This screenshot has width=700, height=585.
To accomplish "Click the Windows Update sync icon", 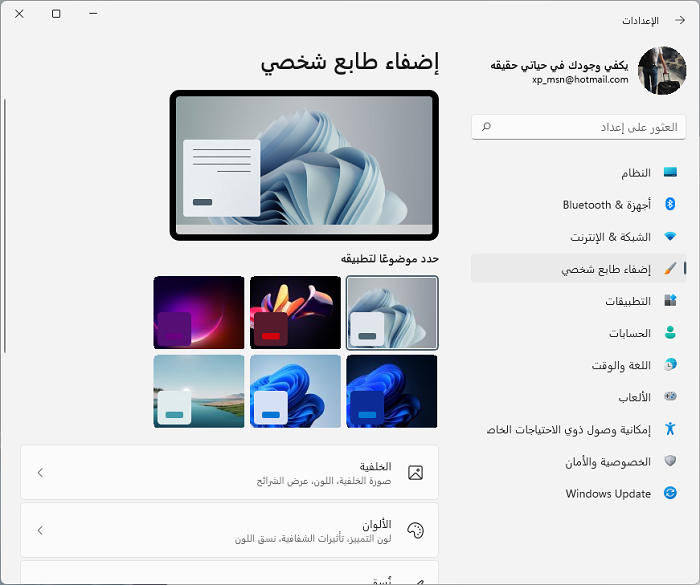I will [x=670, y=493].
